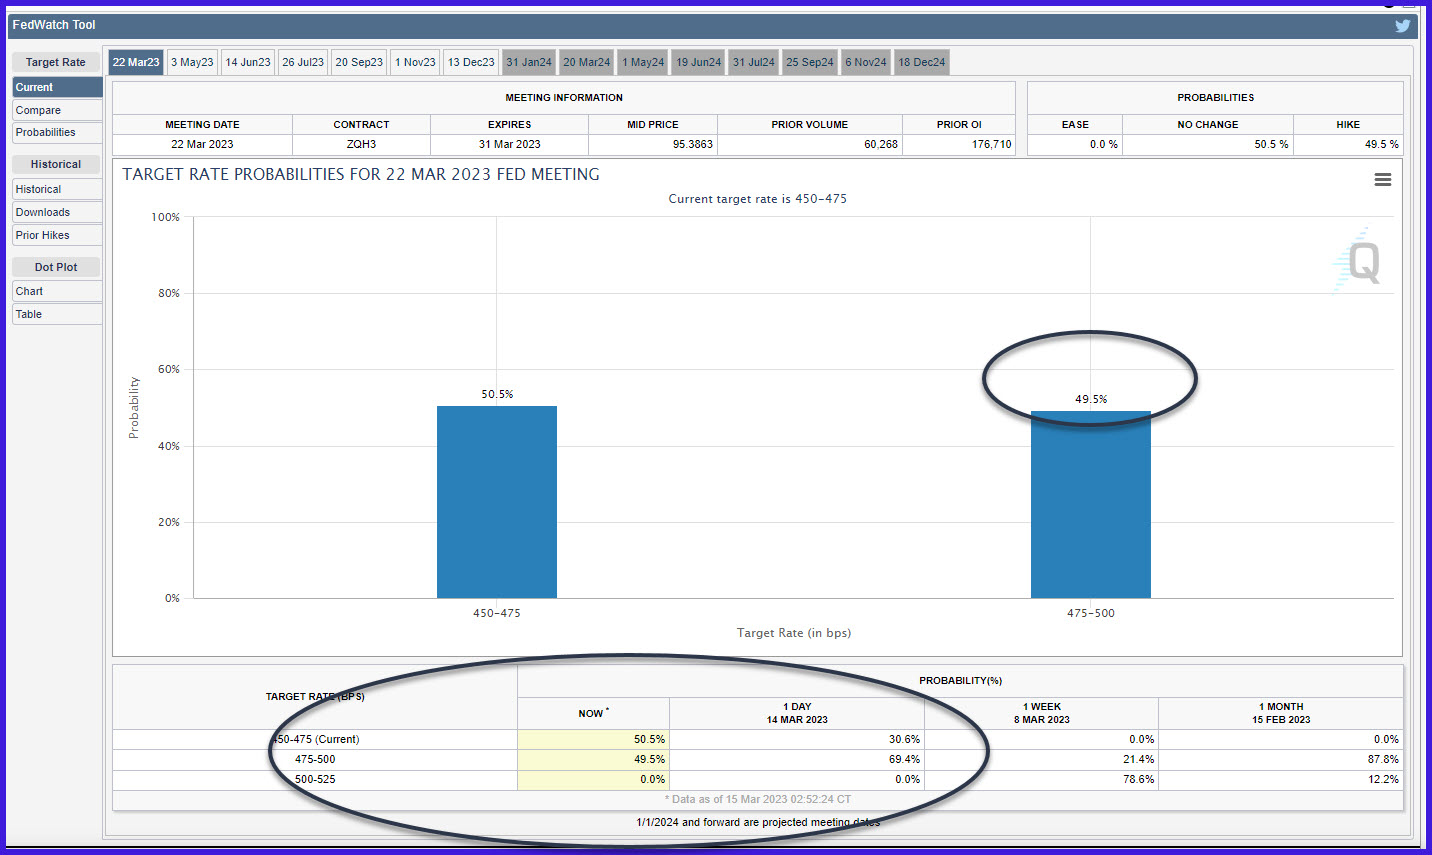Switch to the 20 Mar24 tab
The width and height of the screenshot is (1432, 855).
point(586,62)
